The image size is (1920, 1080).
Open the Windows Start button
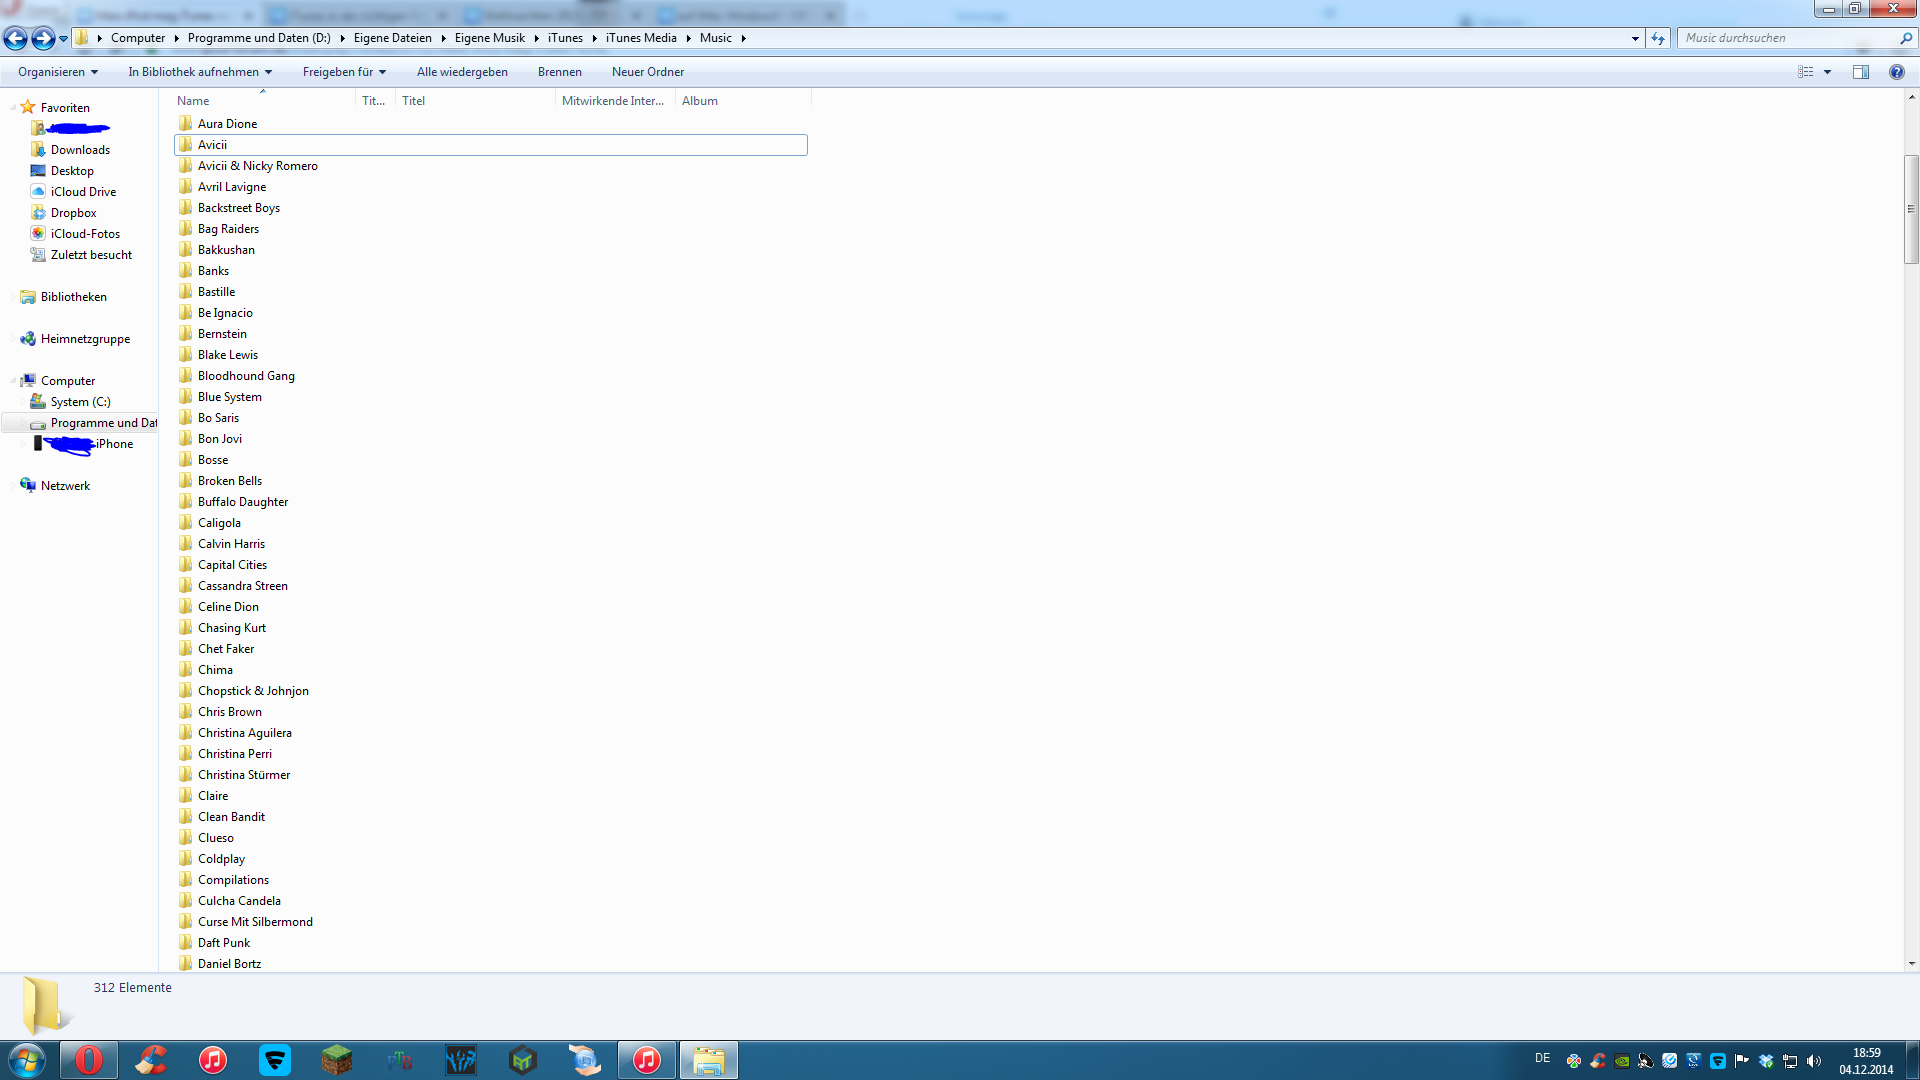click(x=27, y=1060)
